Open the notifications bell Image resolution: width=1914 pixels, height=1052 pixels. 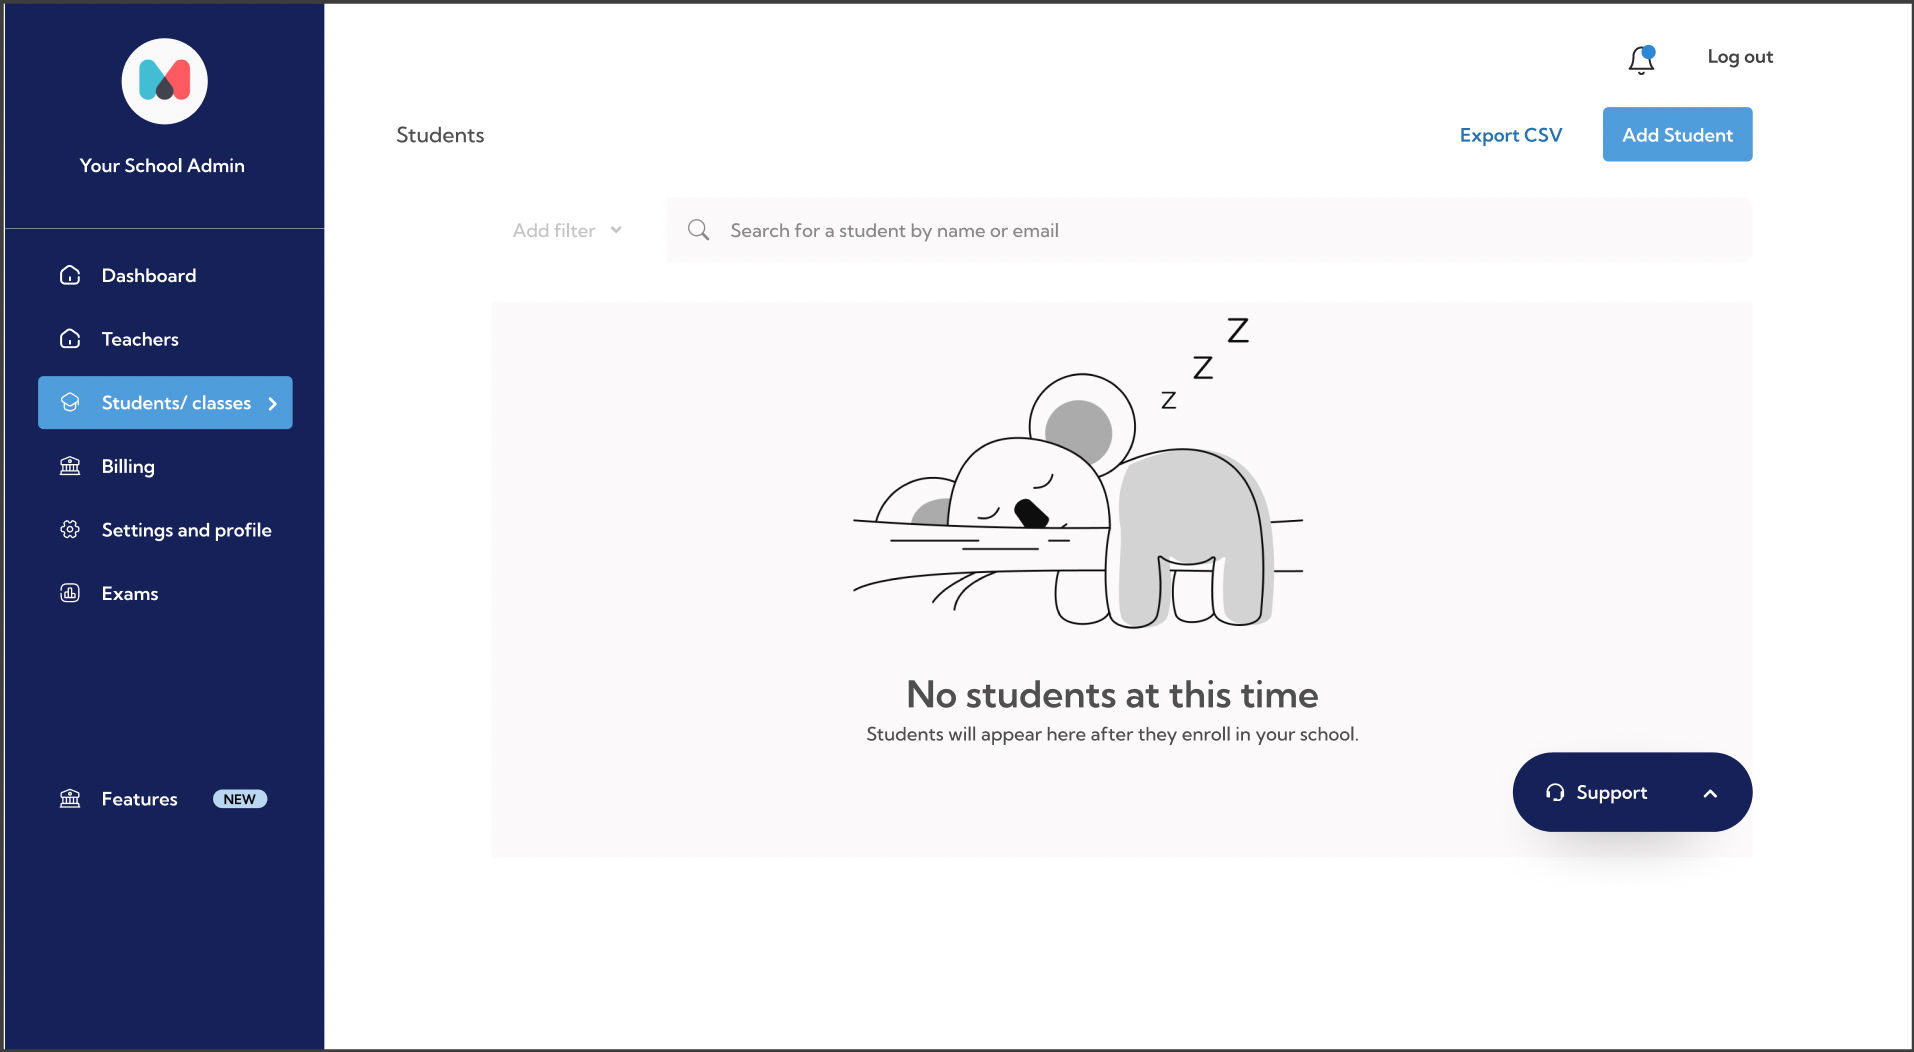pos(1641,60)
